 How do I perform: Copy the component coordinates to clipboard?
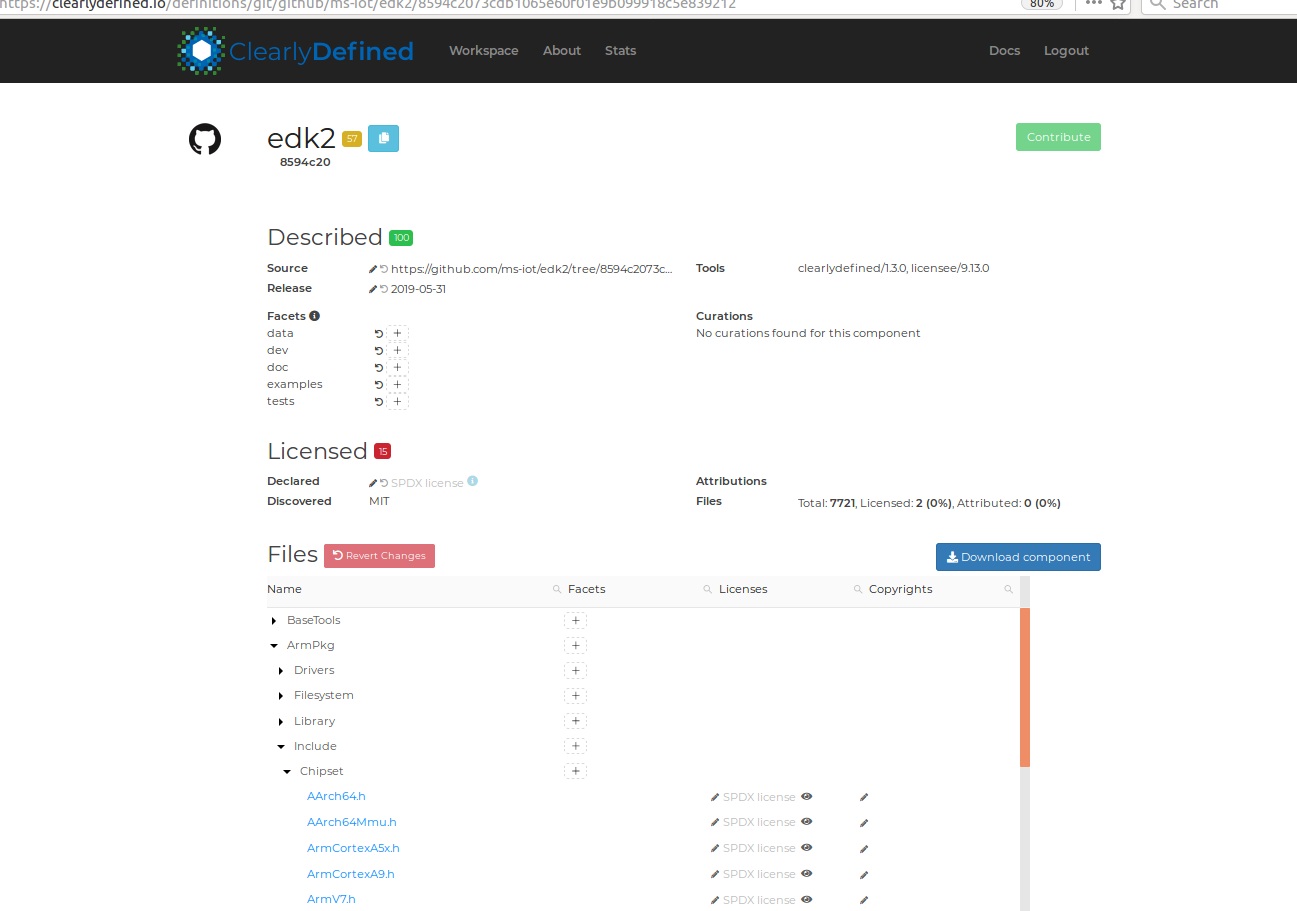(x=383, y=138)
